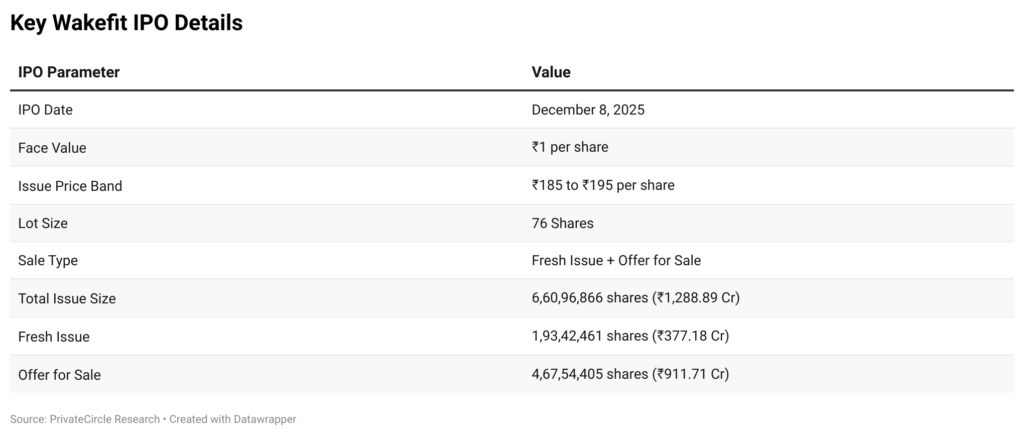Select the "₹1 per share" value cell

click(x=570, y=147)
